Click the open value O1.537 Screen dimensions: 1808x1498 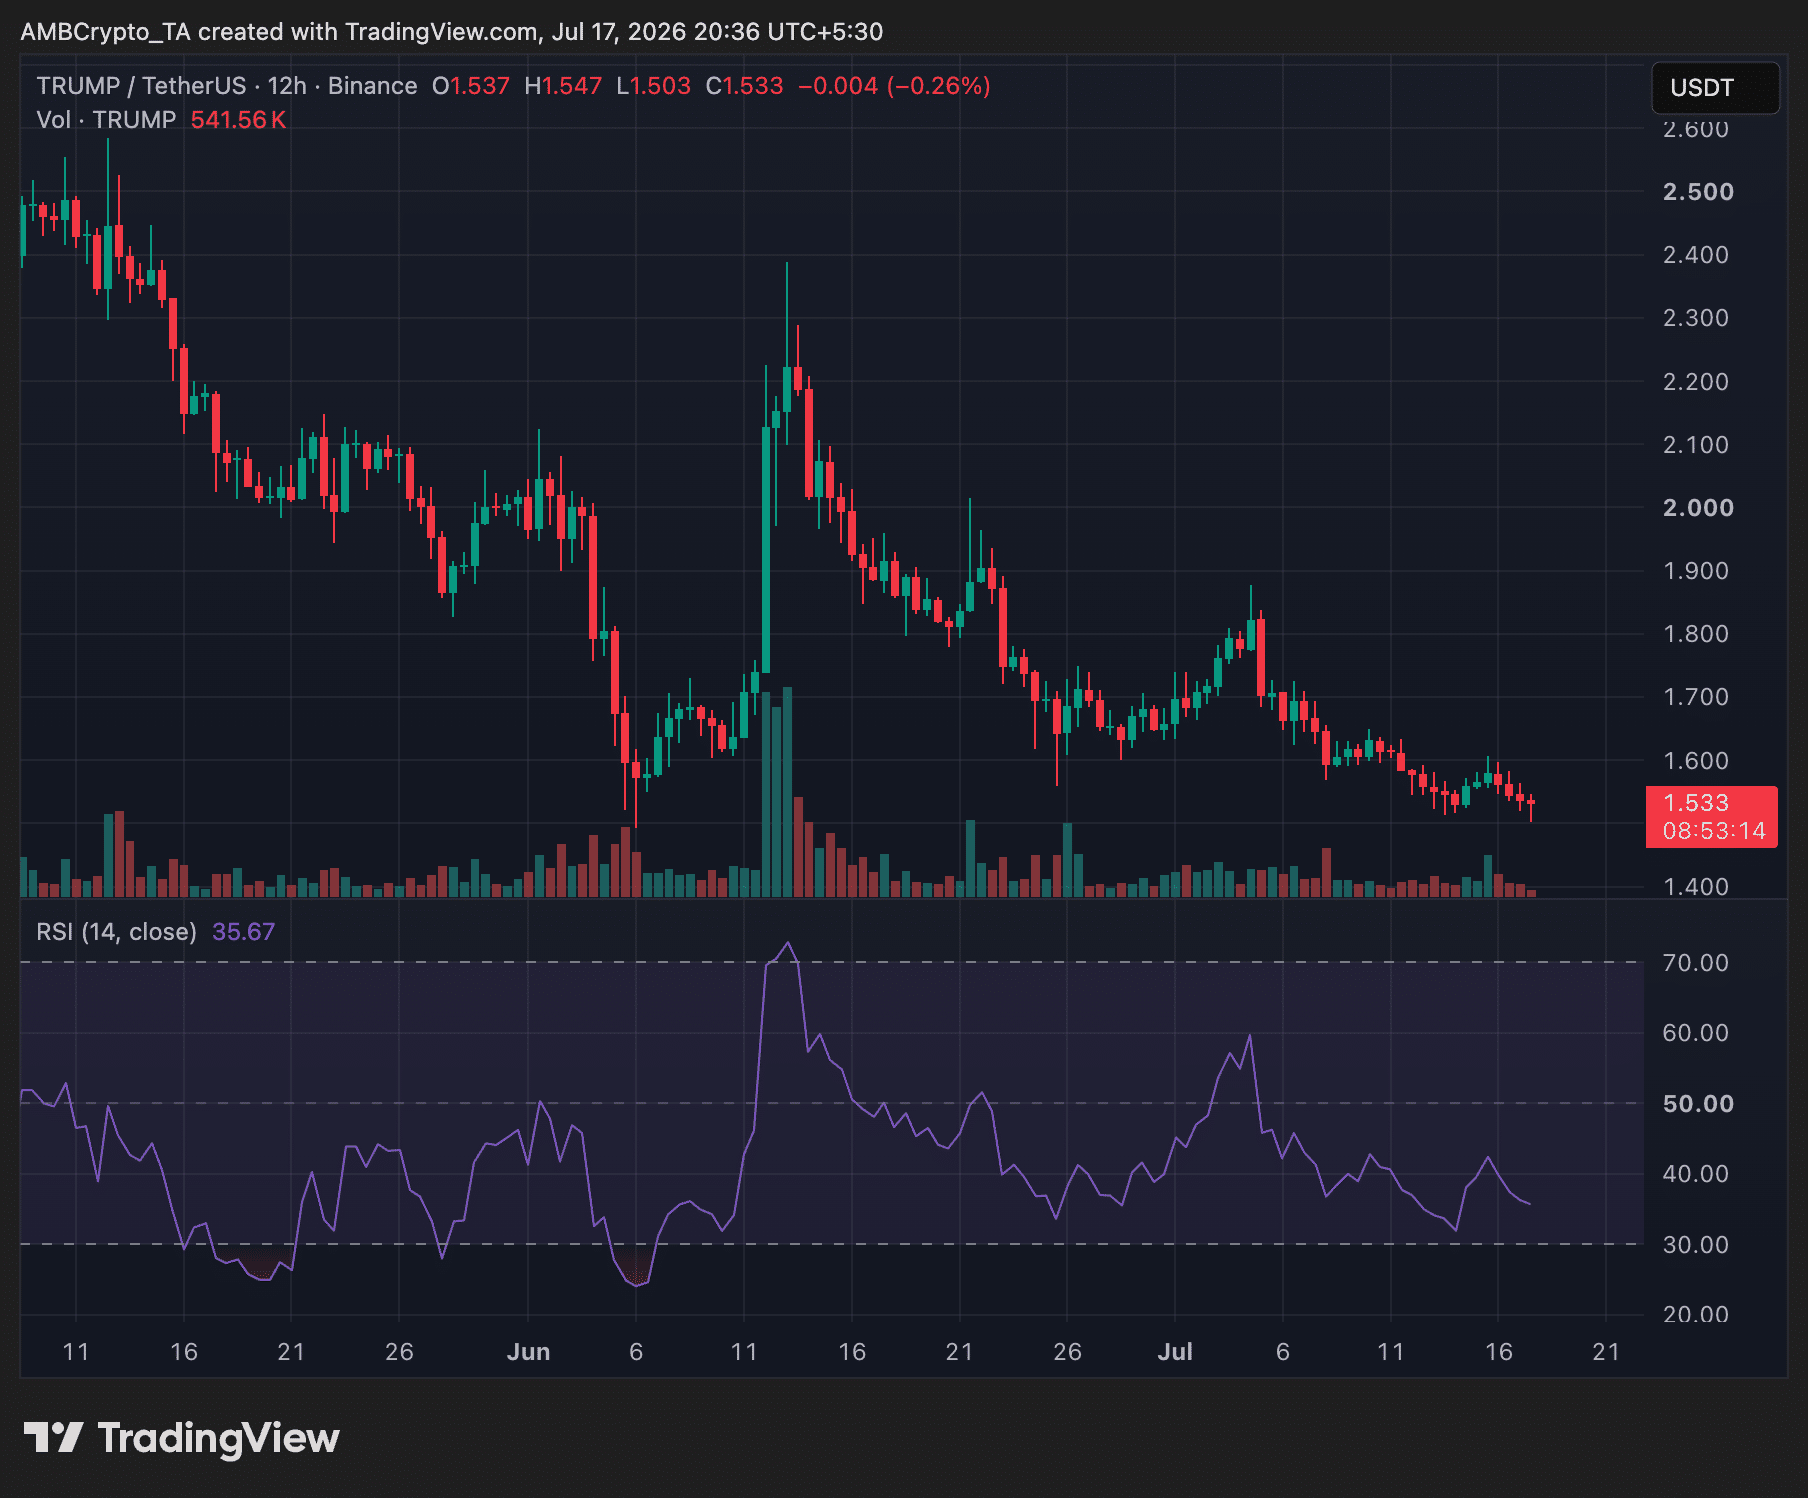click(471, 86)
